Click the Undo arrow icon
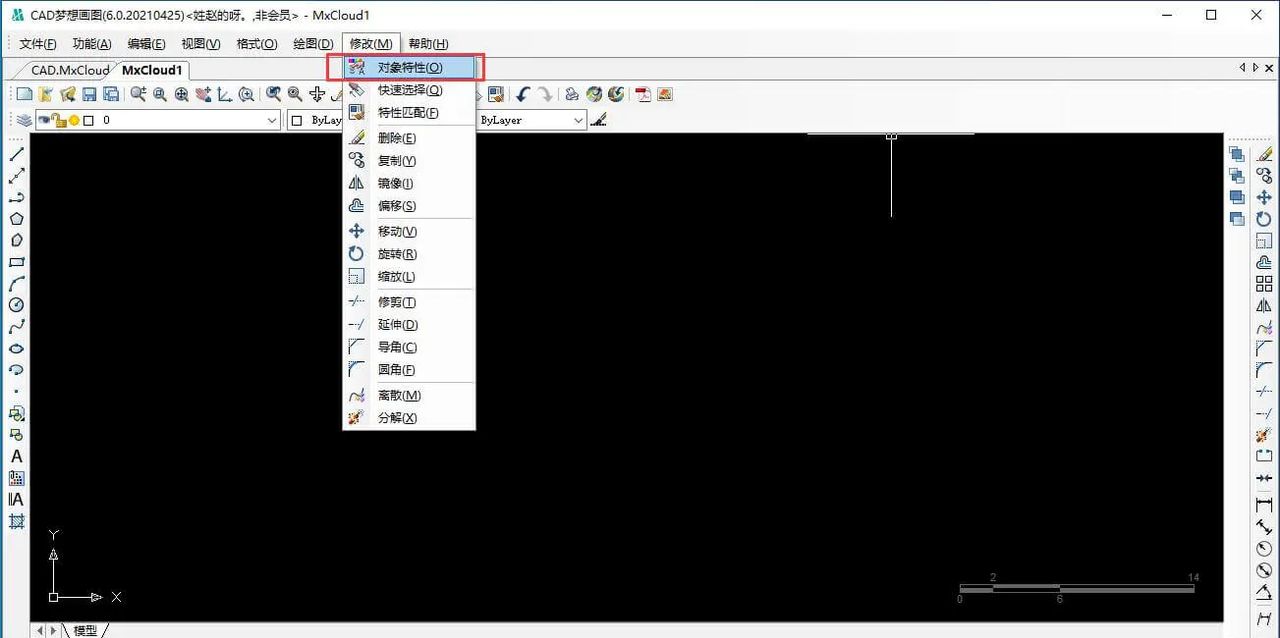This screenshot has width=1280, height=638. click(x=522, y=93)
